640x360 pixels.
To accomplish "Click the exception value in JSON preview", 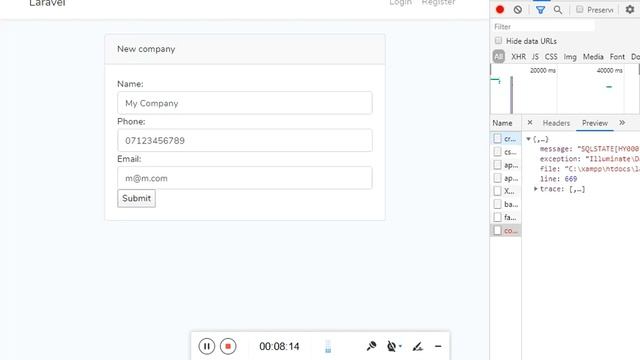I will coord(612,159).
